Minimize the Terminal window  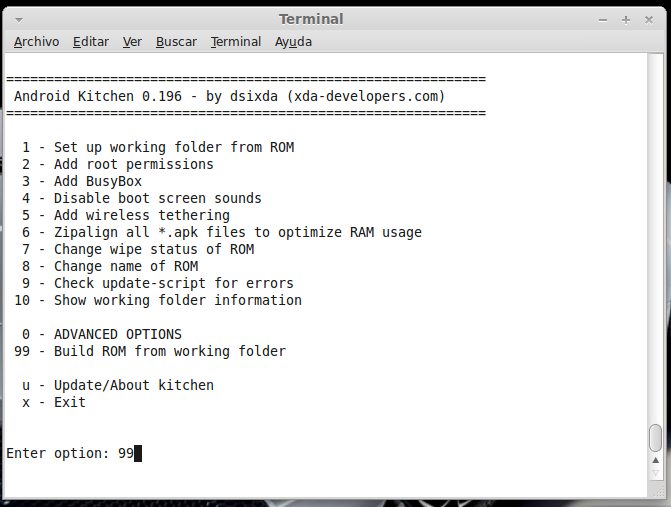pos(603,20)
